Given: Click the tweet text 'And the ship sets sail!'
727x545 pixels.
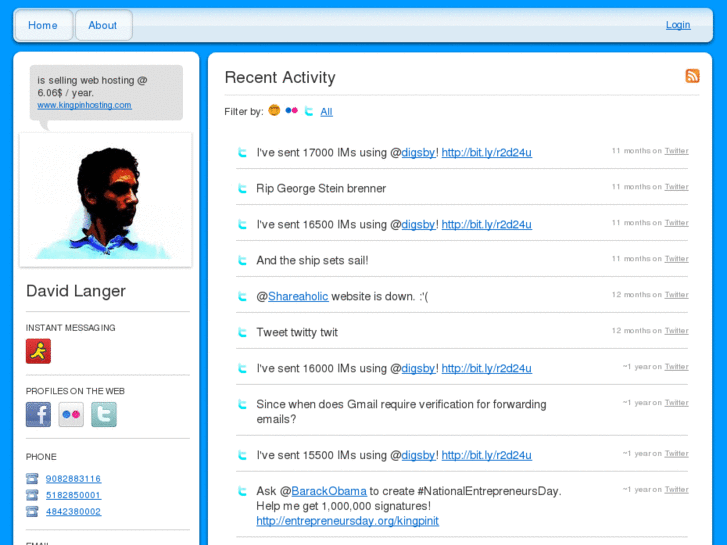Looking at the screenshot, I should (312, 261).
